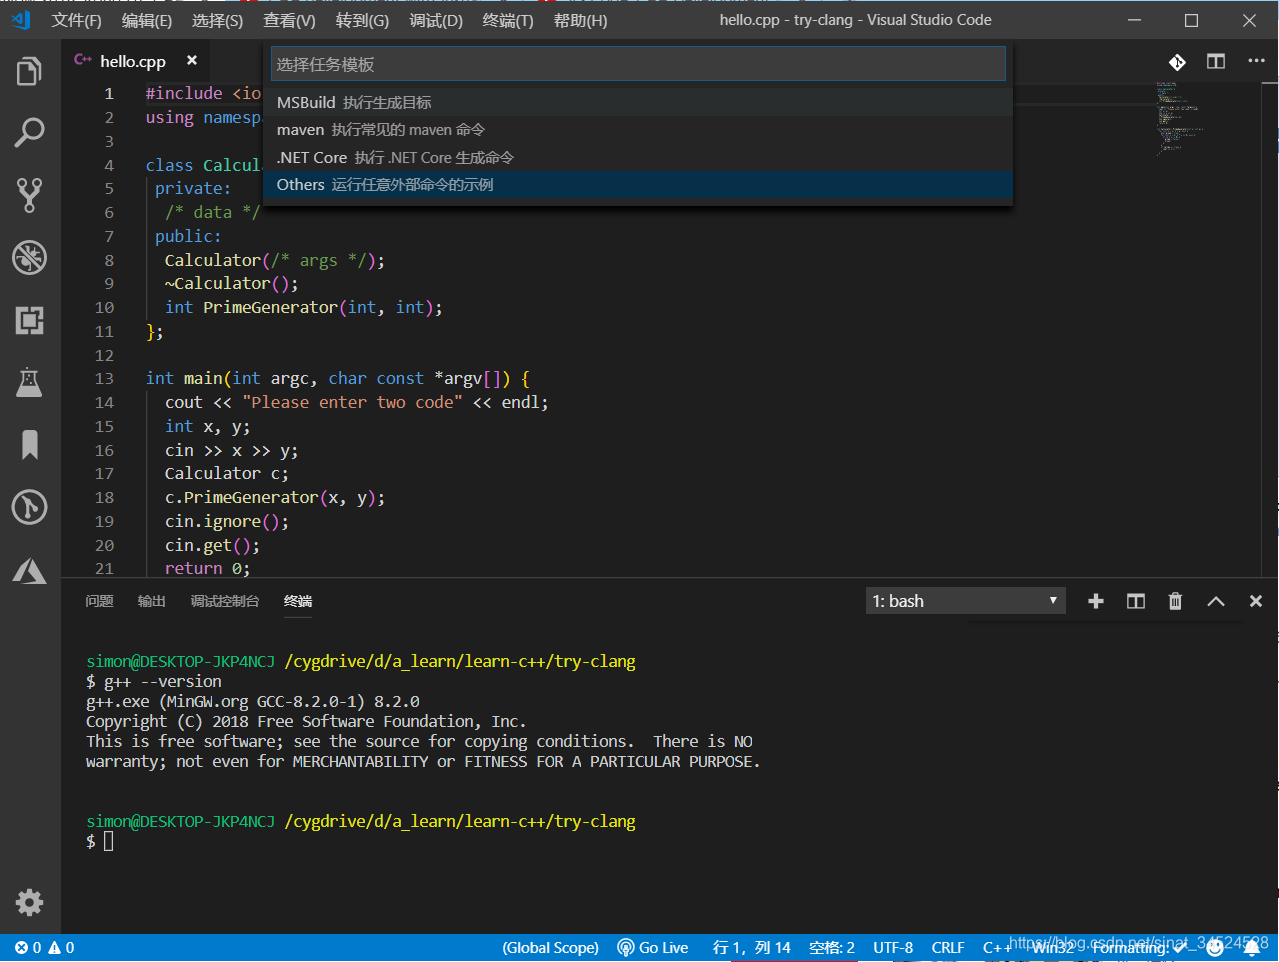Open the Bookmarks view icon
This screenshot has height=962, width=1279.
click(x=29, y=445)
